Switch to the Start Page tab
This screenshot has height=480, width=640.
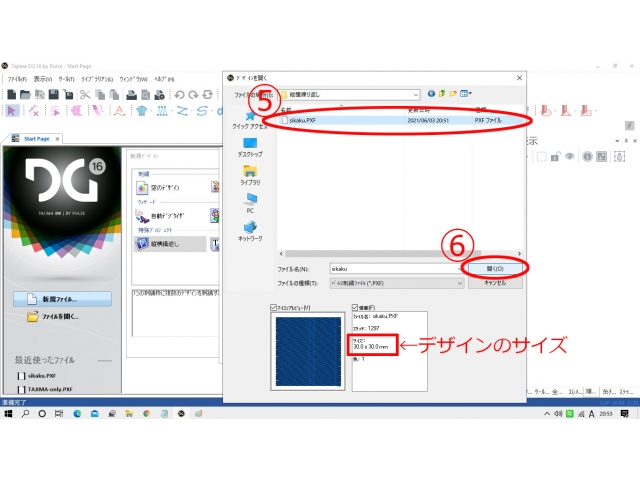point(36,139)
